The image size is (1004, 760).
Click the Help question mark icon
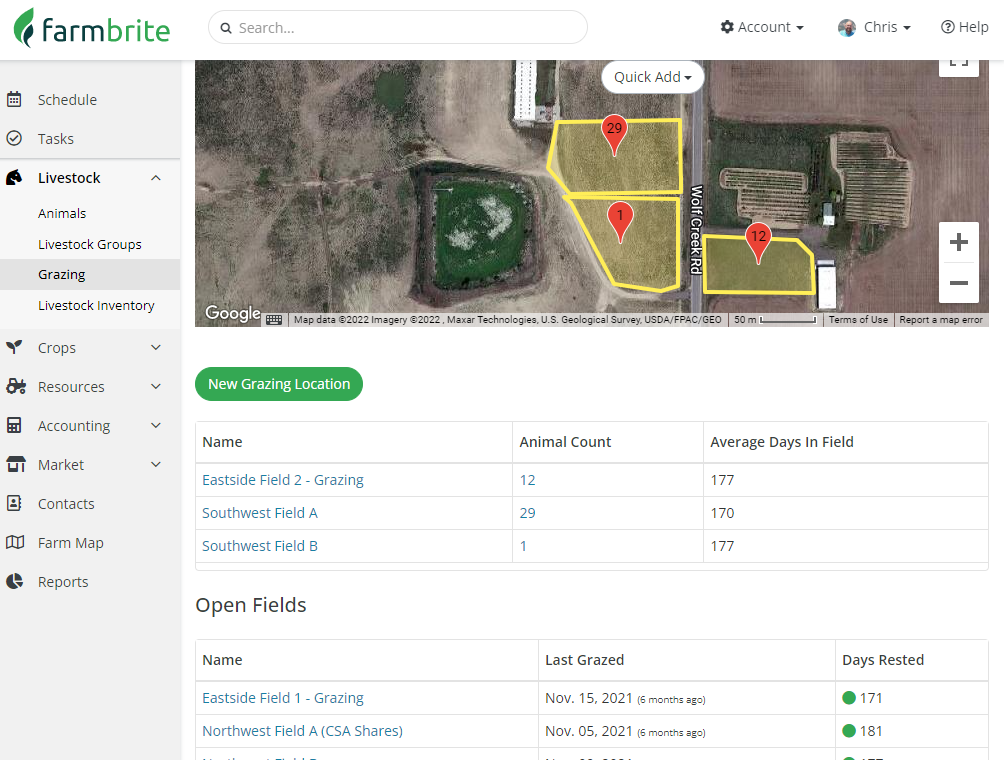(947, 27)
